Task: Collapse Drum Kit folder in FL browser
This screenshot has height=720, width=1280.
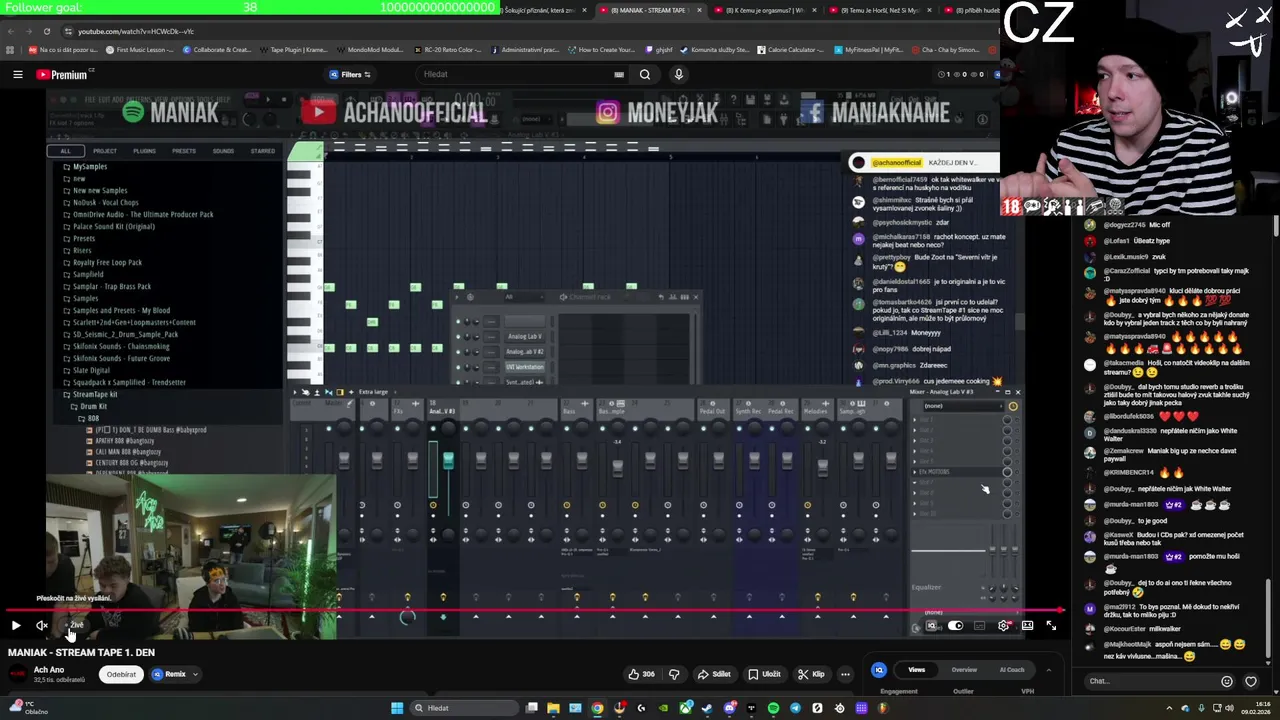Action: tap(90, 406)
